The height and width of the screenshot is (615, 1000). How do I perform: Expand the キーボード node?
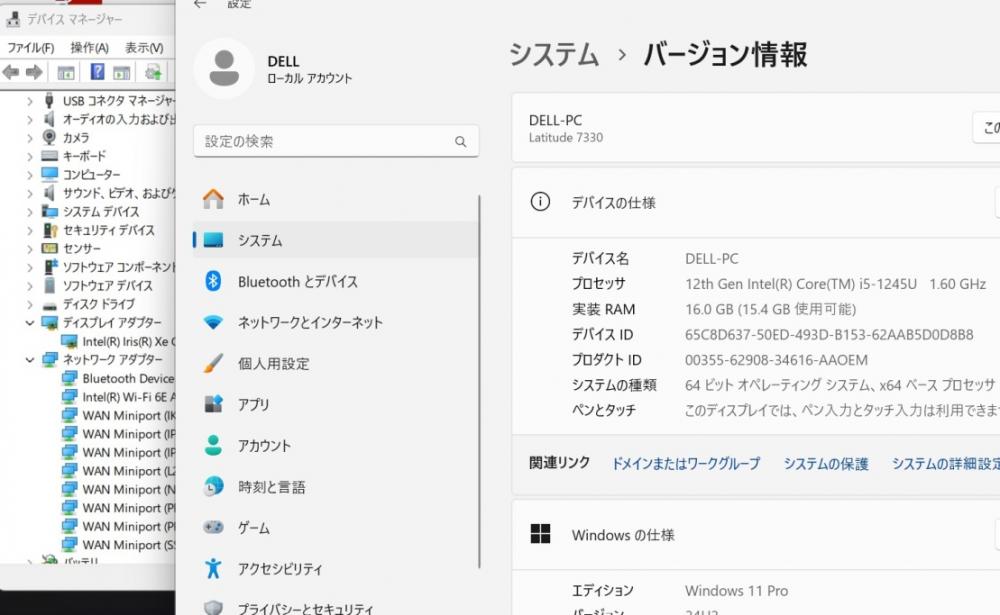pos(29,156)
